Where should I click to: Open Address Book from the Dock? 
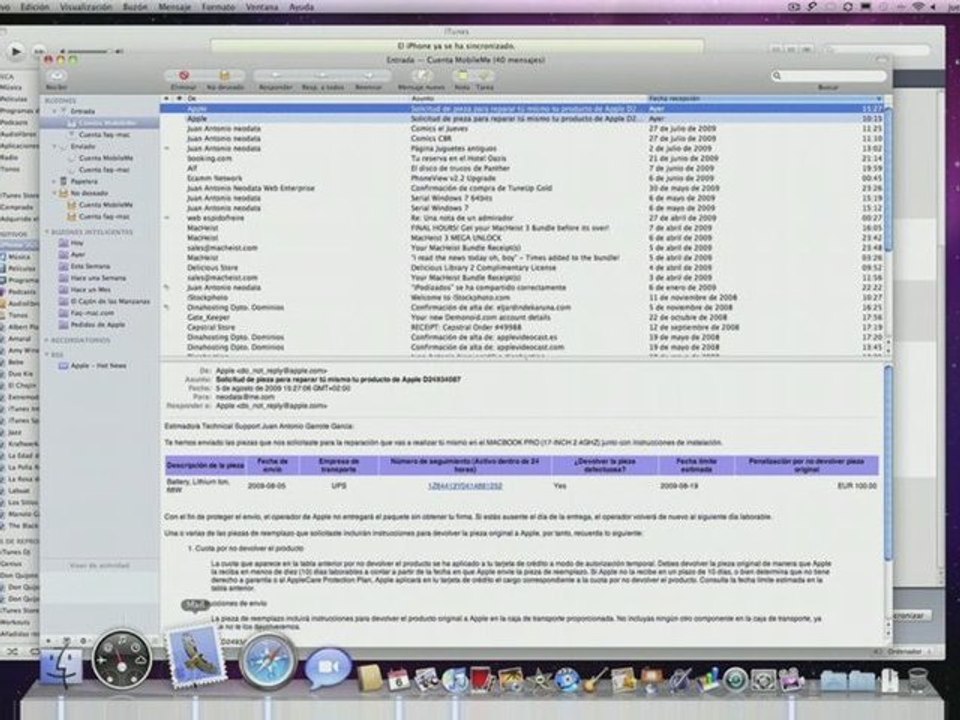[370, 679]
